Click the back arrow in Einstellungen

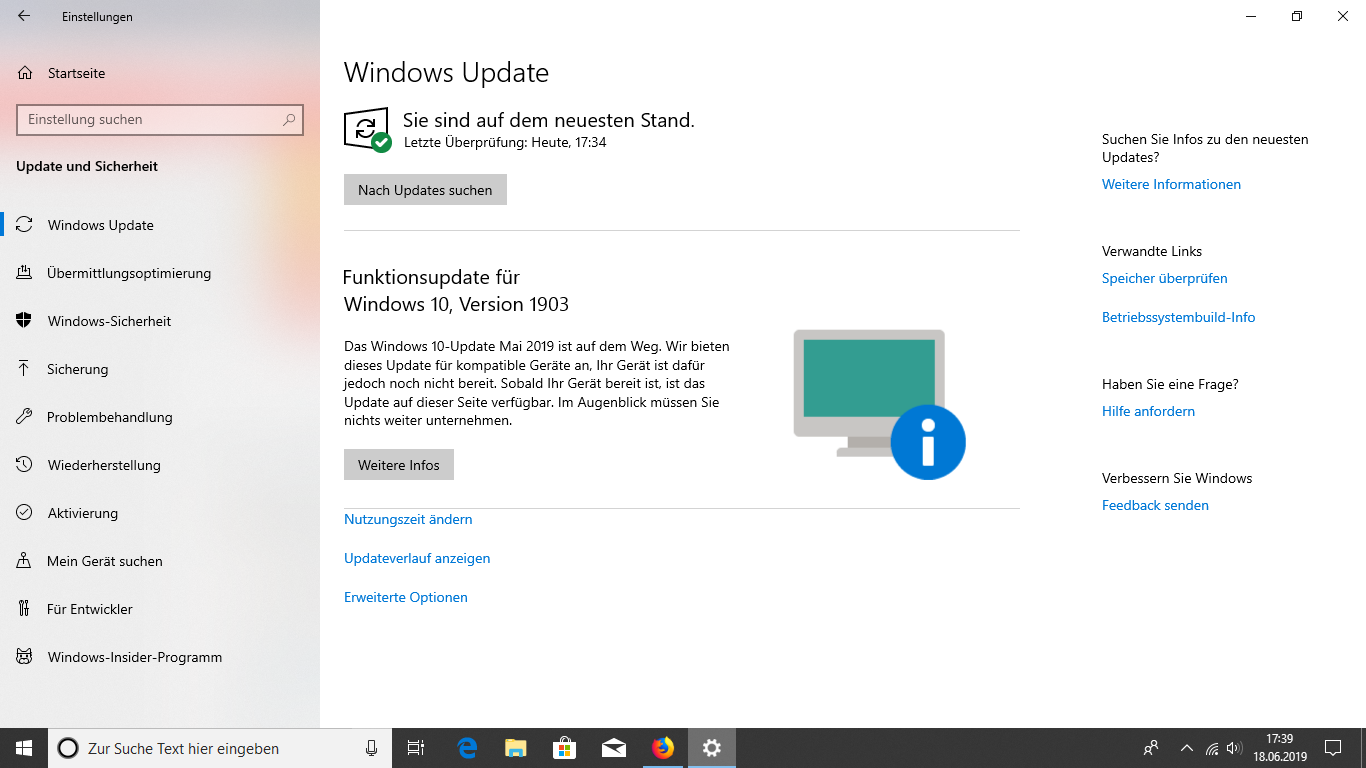click(24, 16)
